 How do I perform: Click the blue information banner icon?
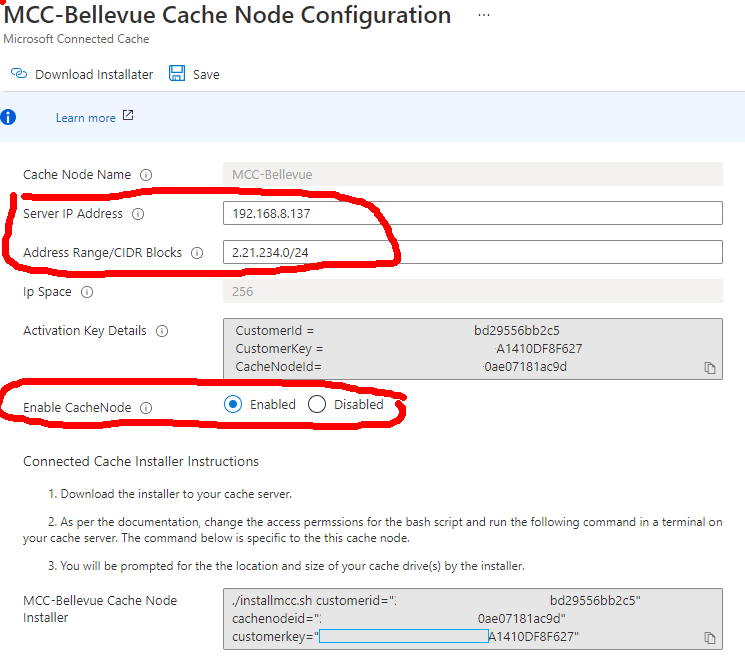[8, 117]
